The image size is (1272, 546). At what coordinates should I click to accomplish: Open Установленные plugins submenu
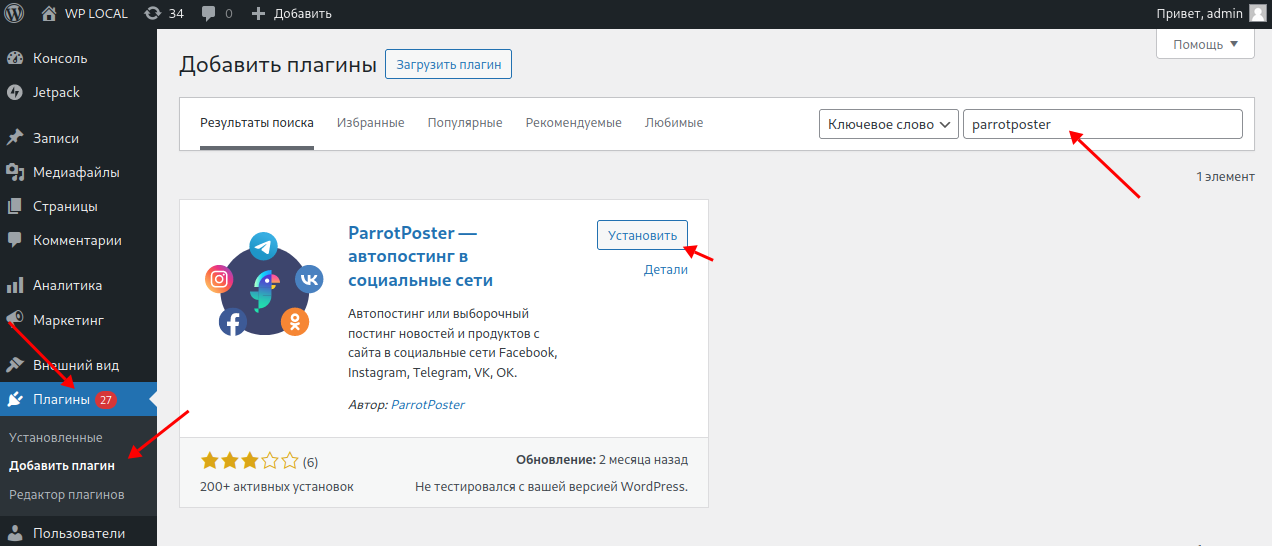pyautogui.click(x=56, y=438)
